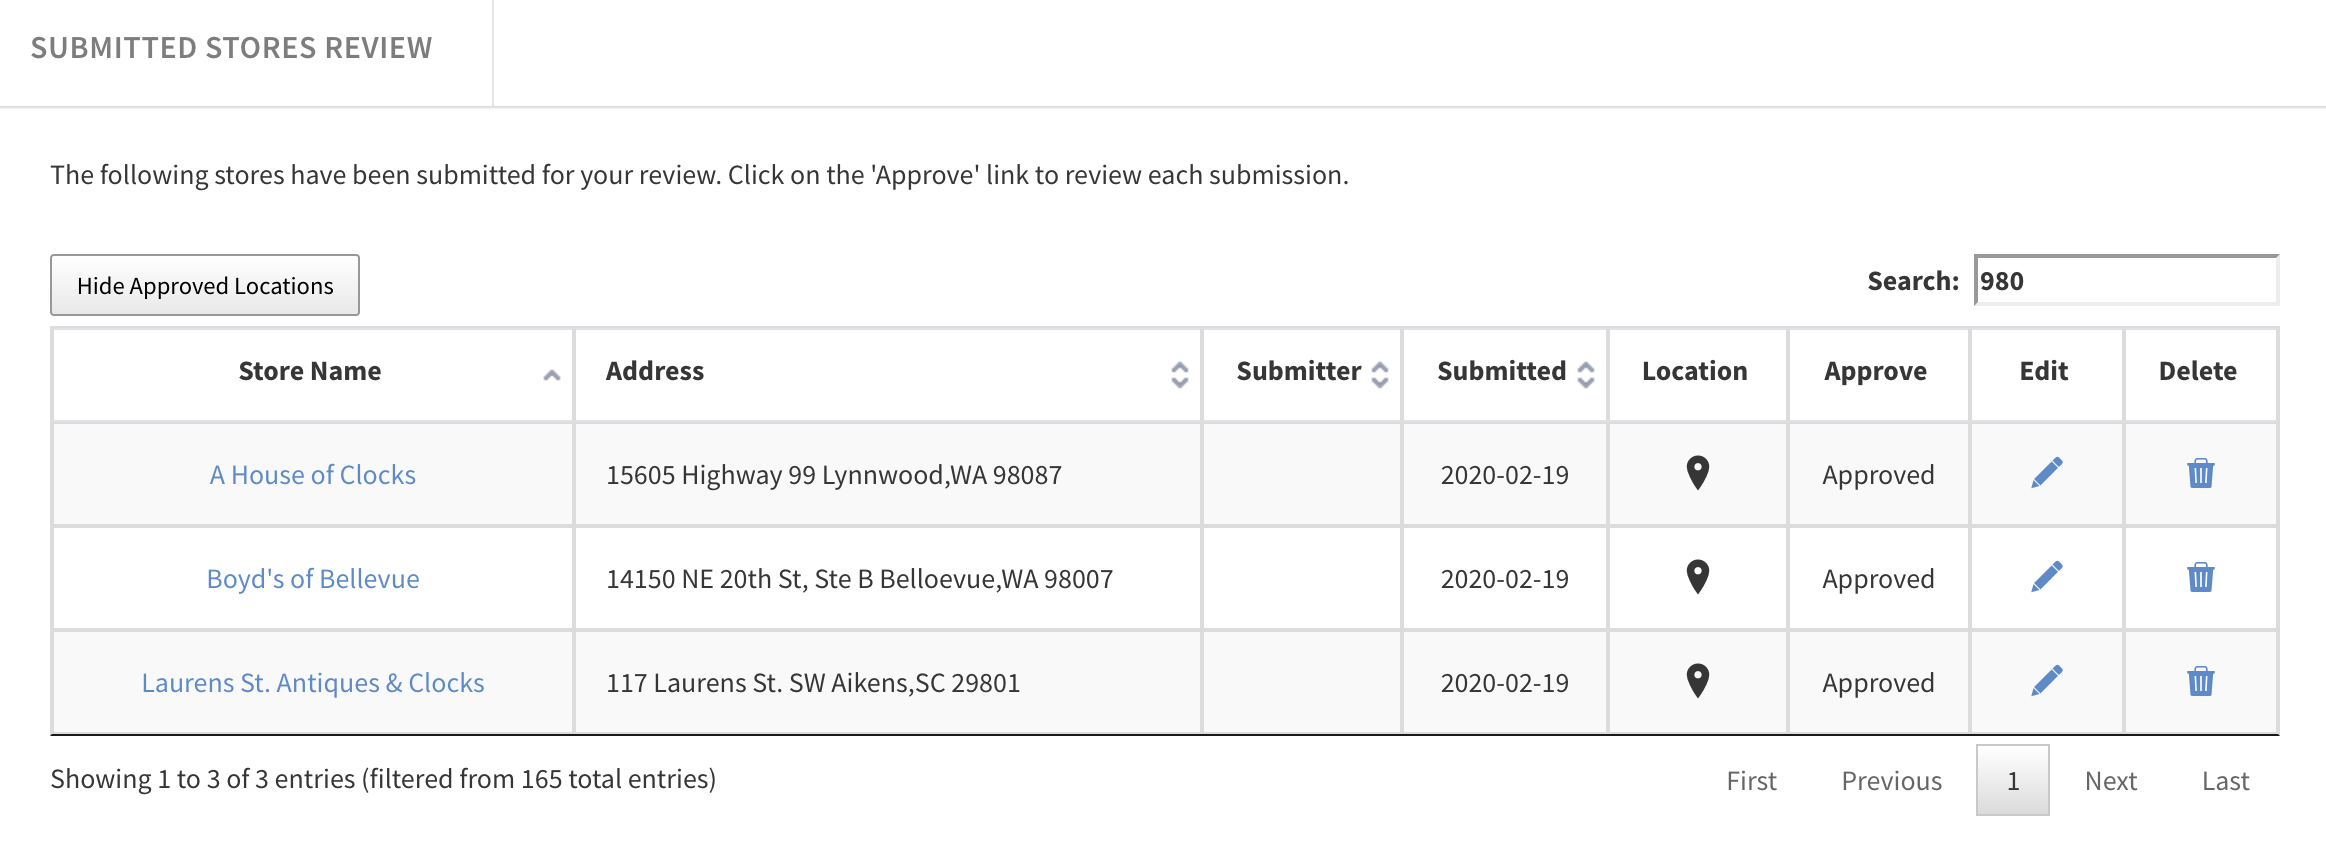Open A House of Clocks store link

(x=312, y=475)
